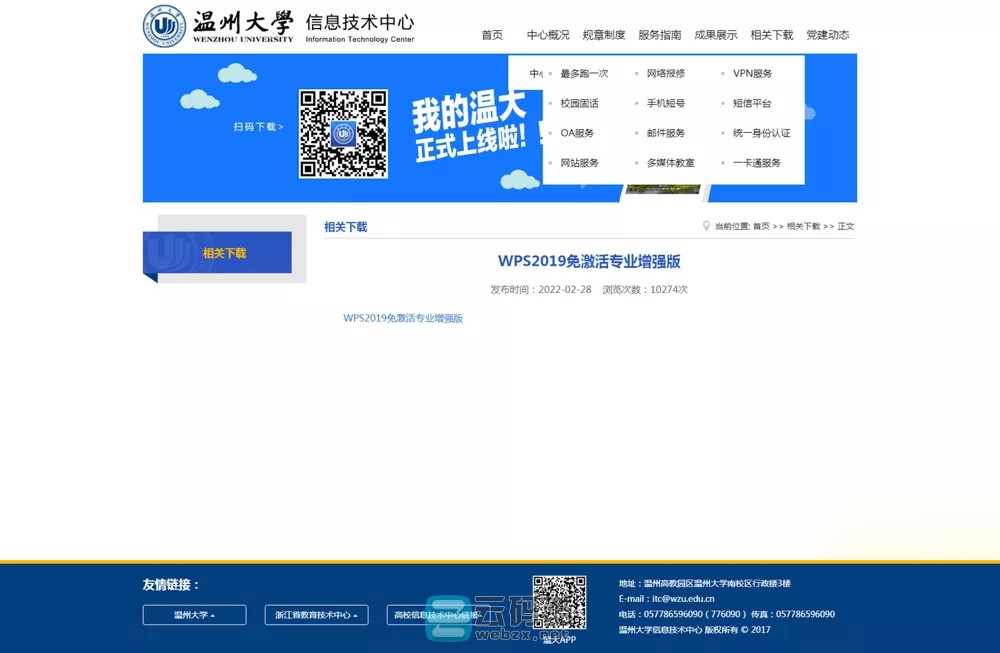
Task: Go to 党建动态 in the navigation bar
Action: coord(827,35)
